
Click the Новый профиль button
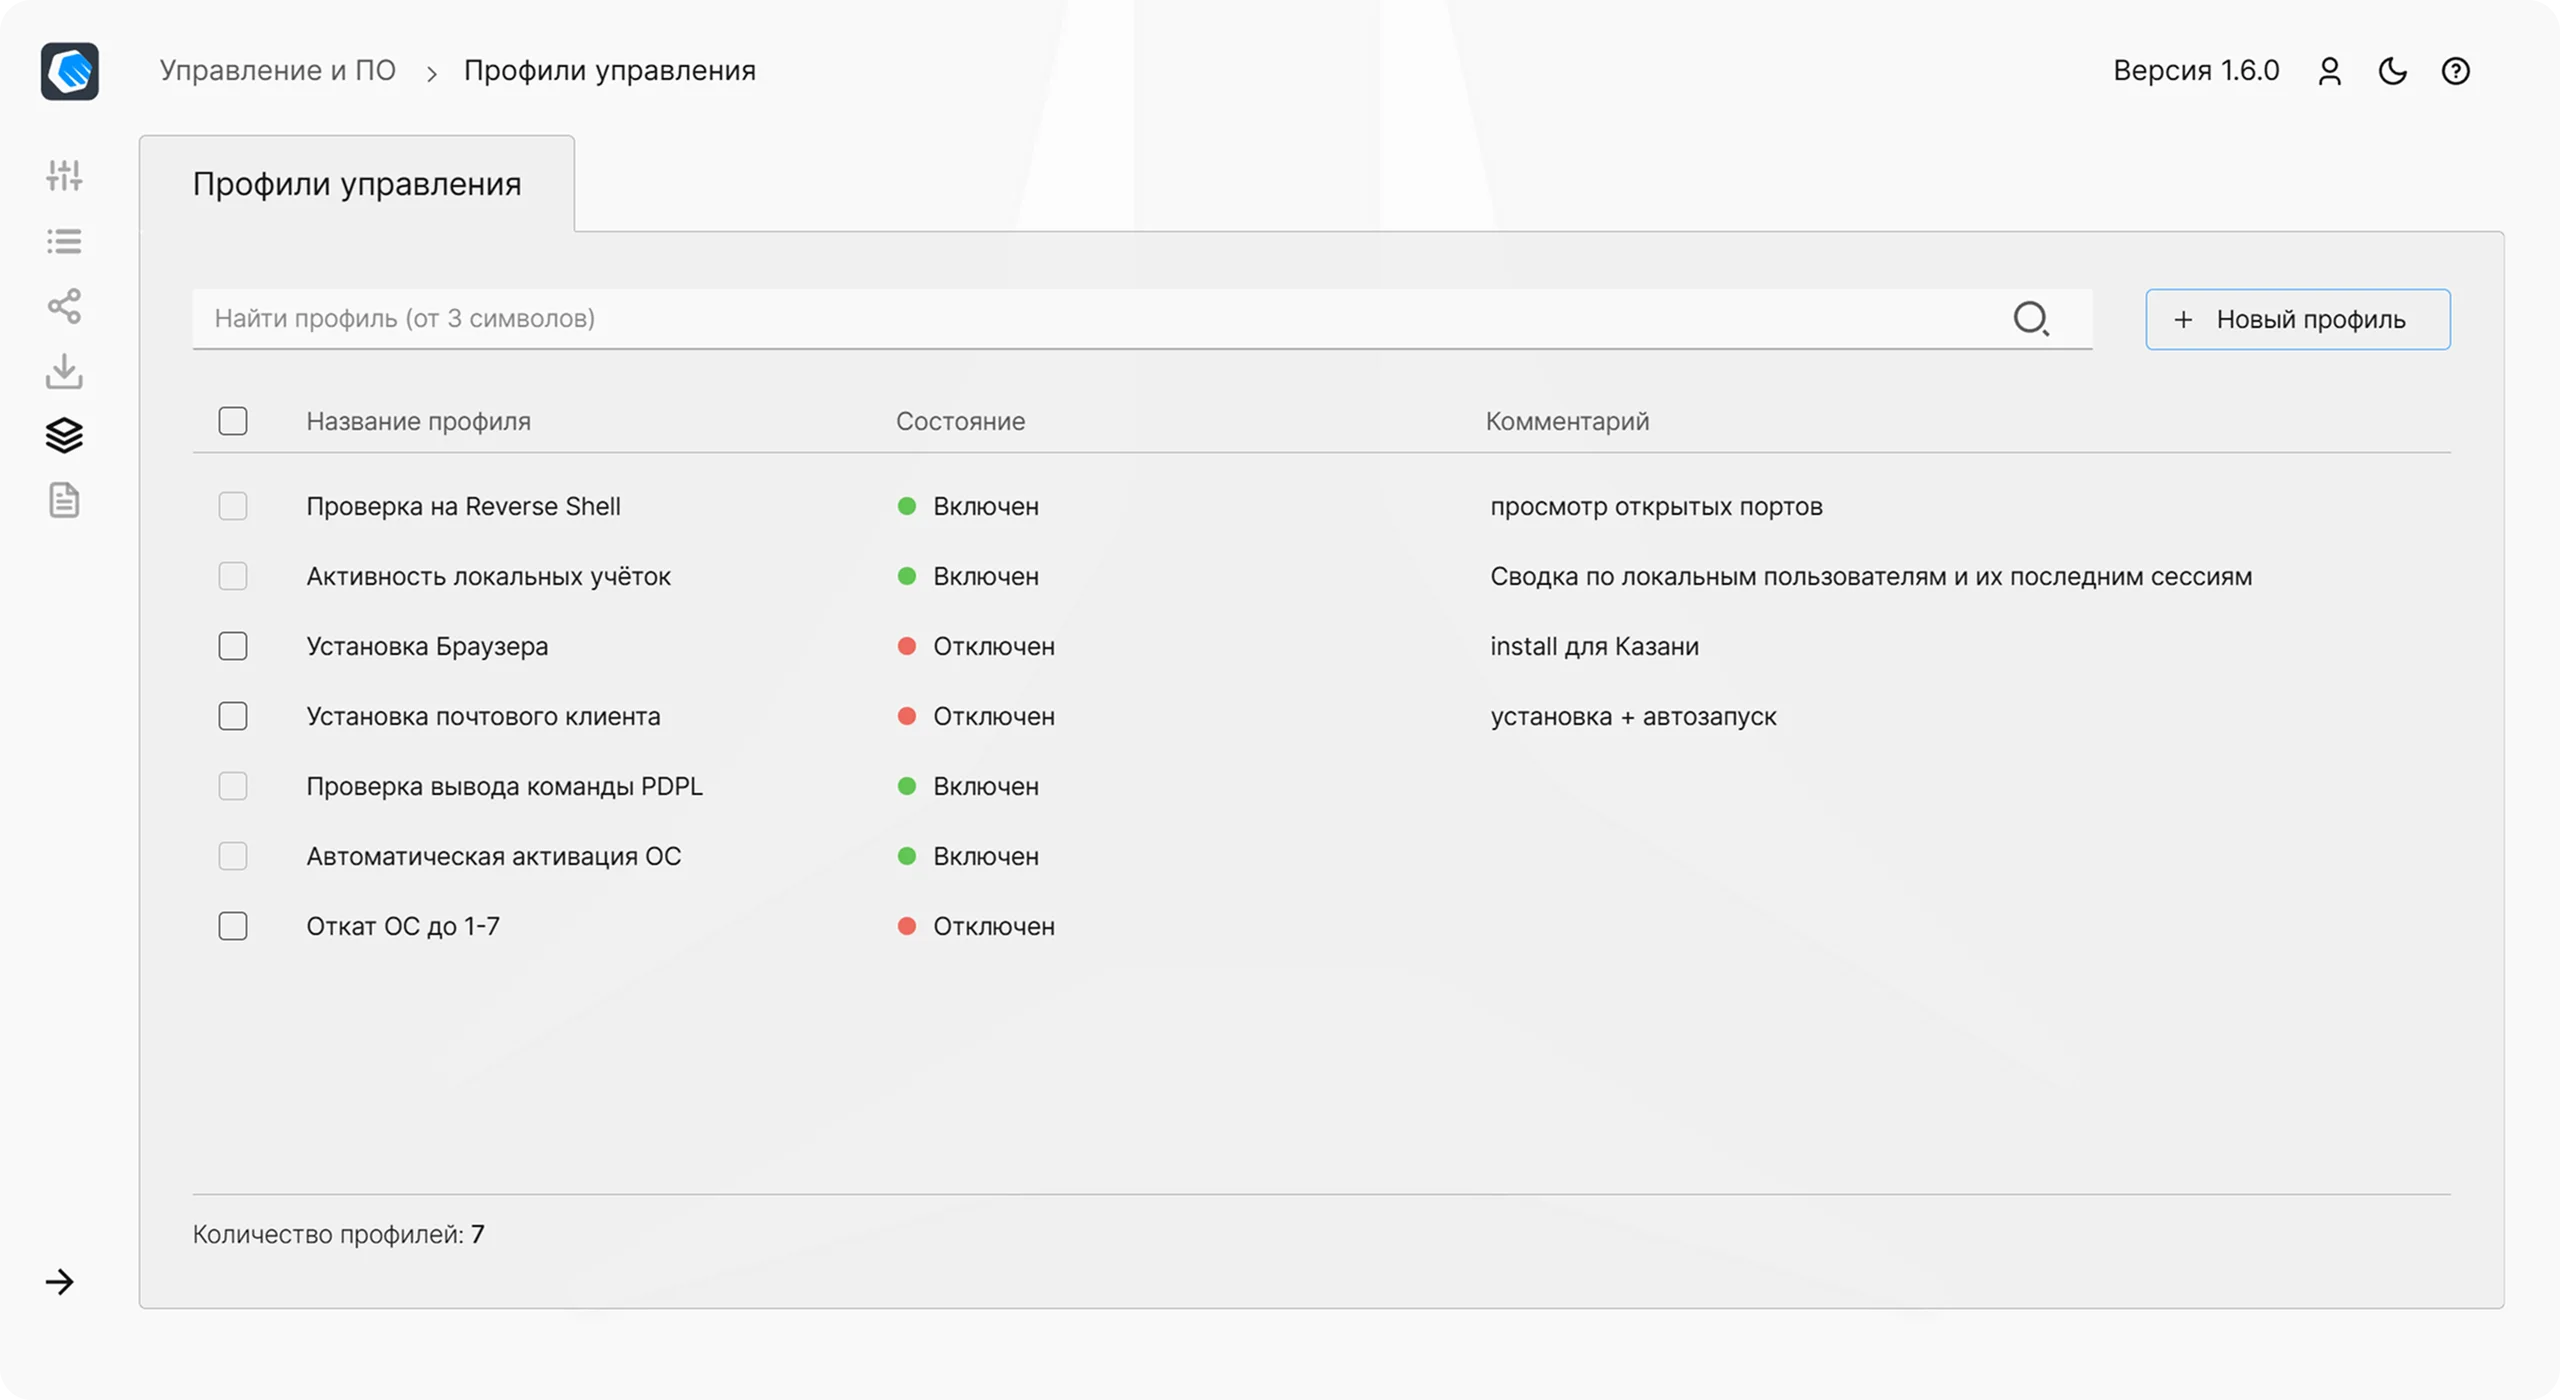coord(2298,319)
